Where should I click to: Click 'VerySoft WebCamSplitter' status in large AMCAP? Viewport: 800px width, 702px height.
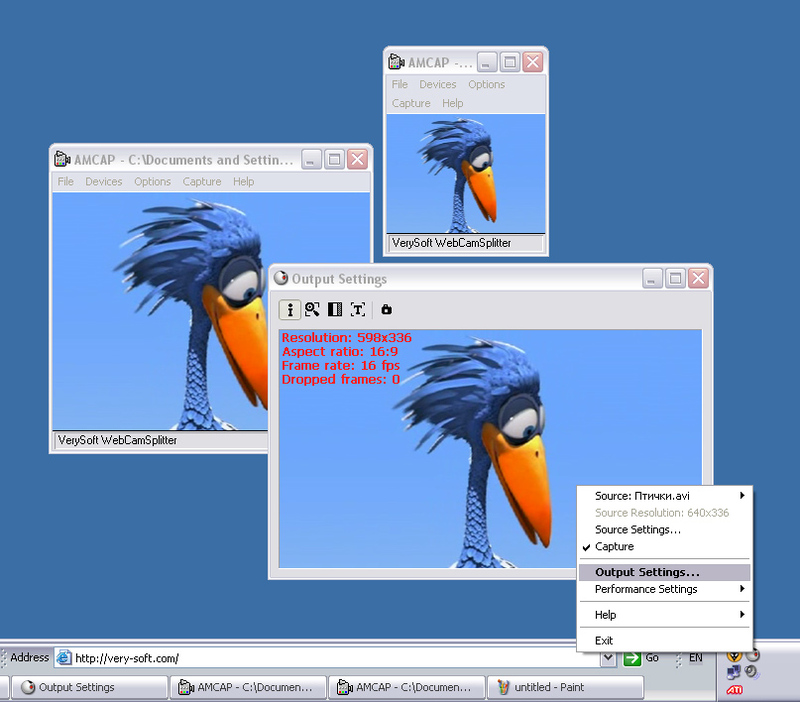117,440
